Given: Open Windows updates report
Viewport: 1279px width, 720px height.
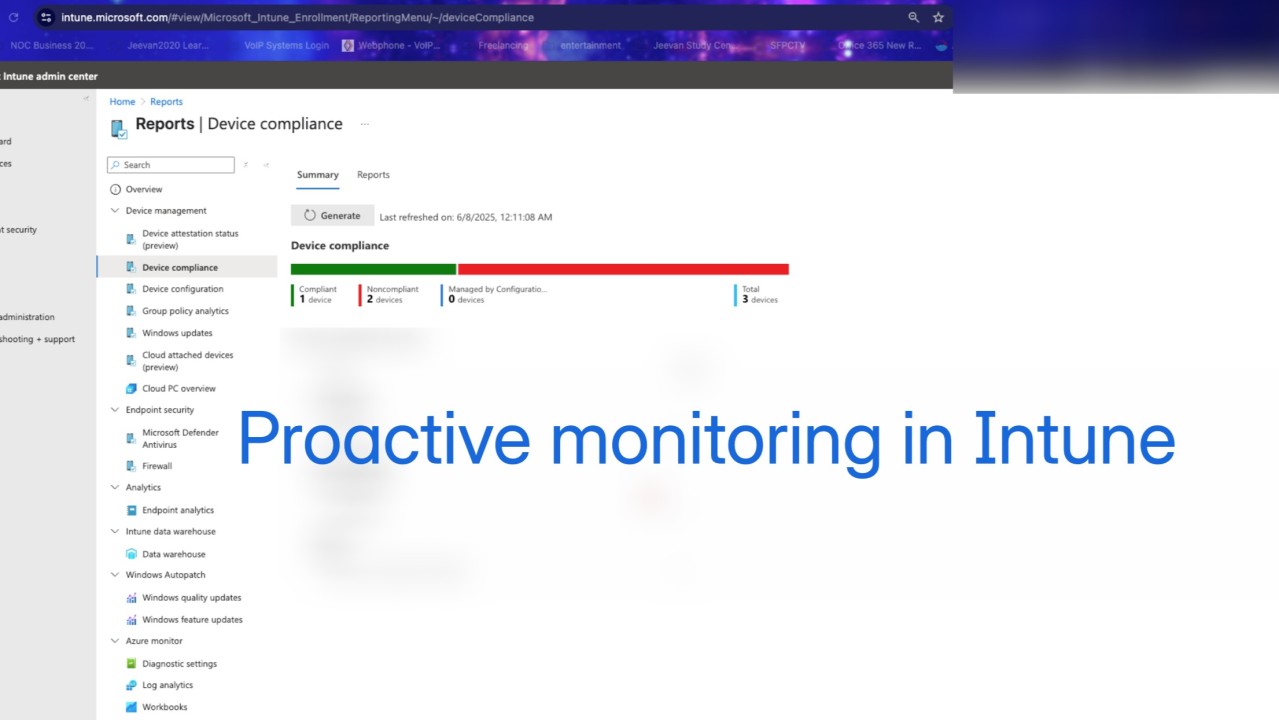Looking at the screenshot, I should [x=177, y=333].
